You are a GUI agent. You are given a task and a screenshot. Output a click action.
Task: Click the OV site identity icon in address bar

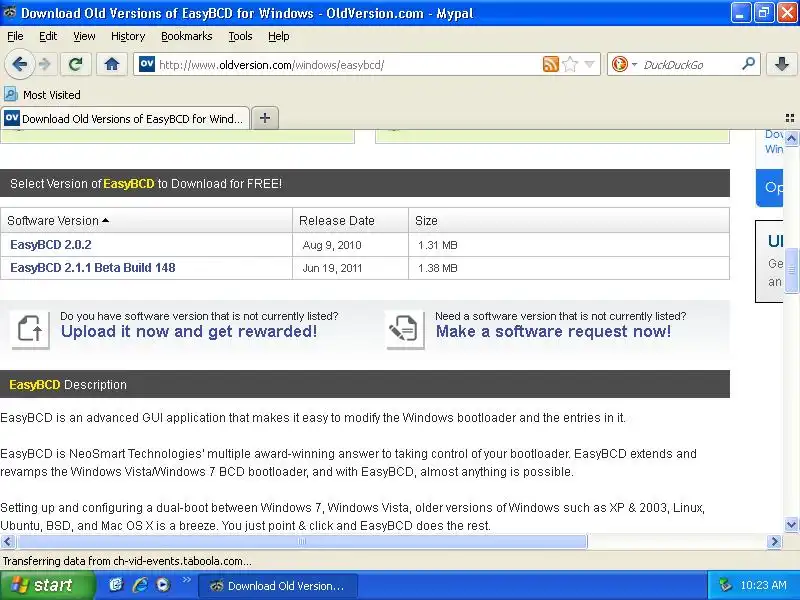click(x=147, y=64)
